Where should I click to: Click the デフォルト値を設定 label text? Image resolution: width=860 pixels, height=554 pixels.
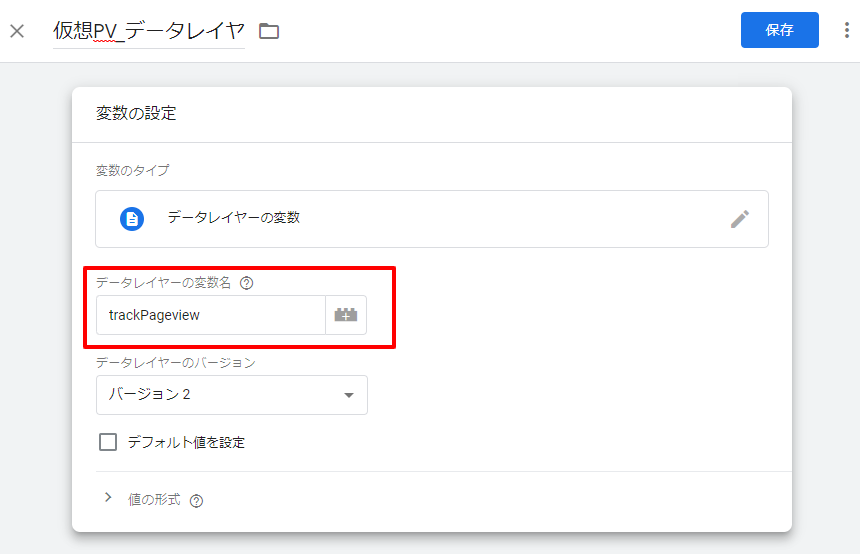186,442
